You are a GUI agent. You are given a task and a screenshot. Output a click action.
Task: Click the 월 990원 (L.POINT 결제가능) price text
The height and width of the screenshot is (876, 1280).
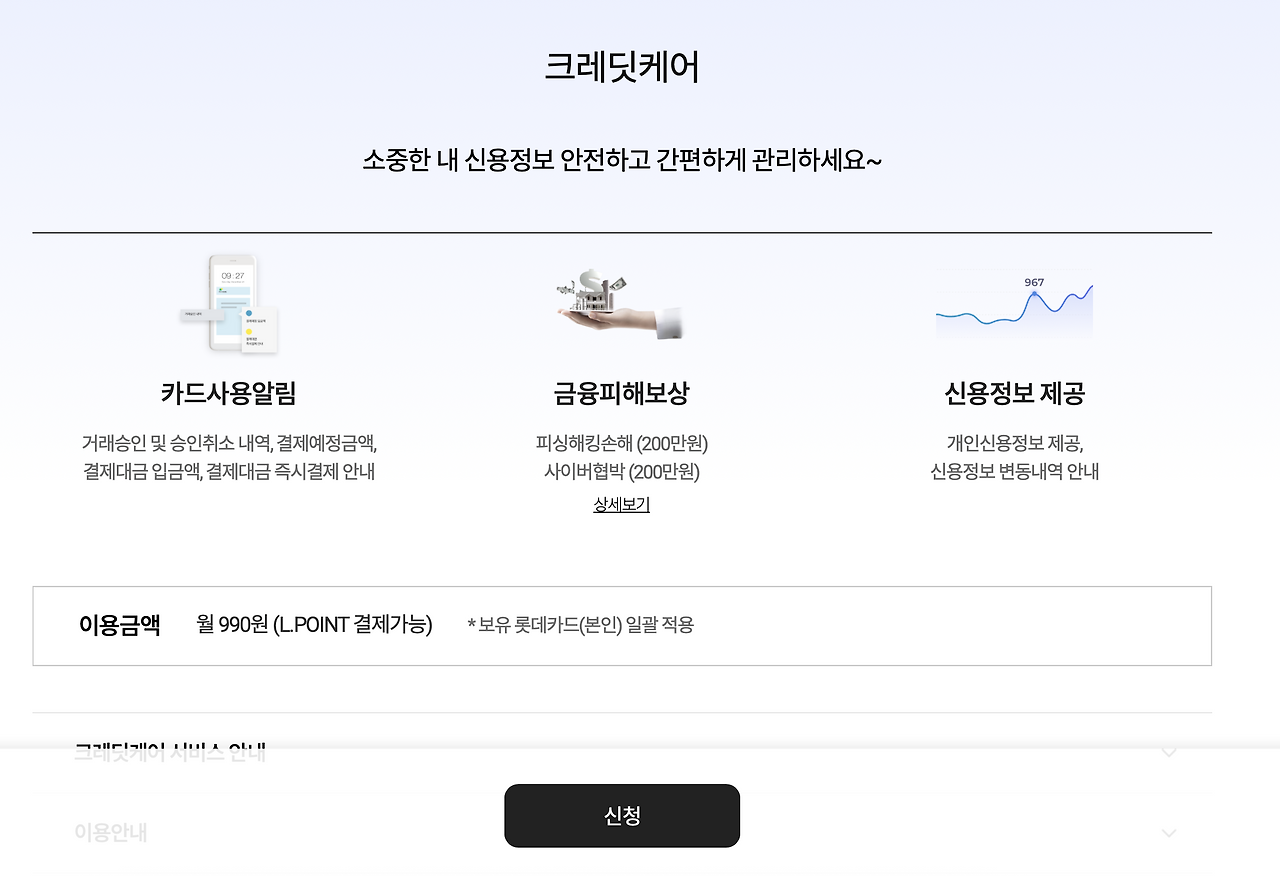click(315, 625)
